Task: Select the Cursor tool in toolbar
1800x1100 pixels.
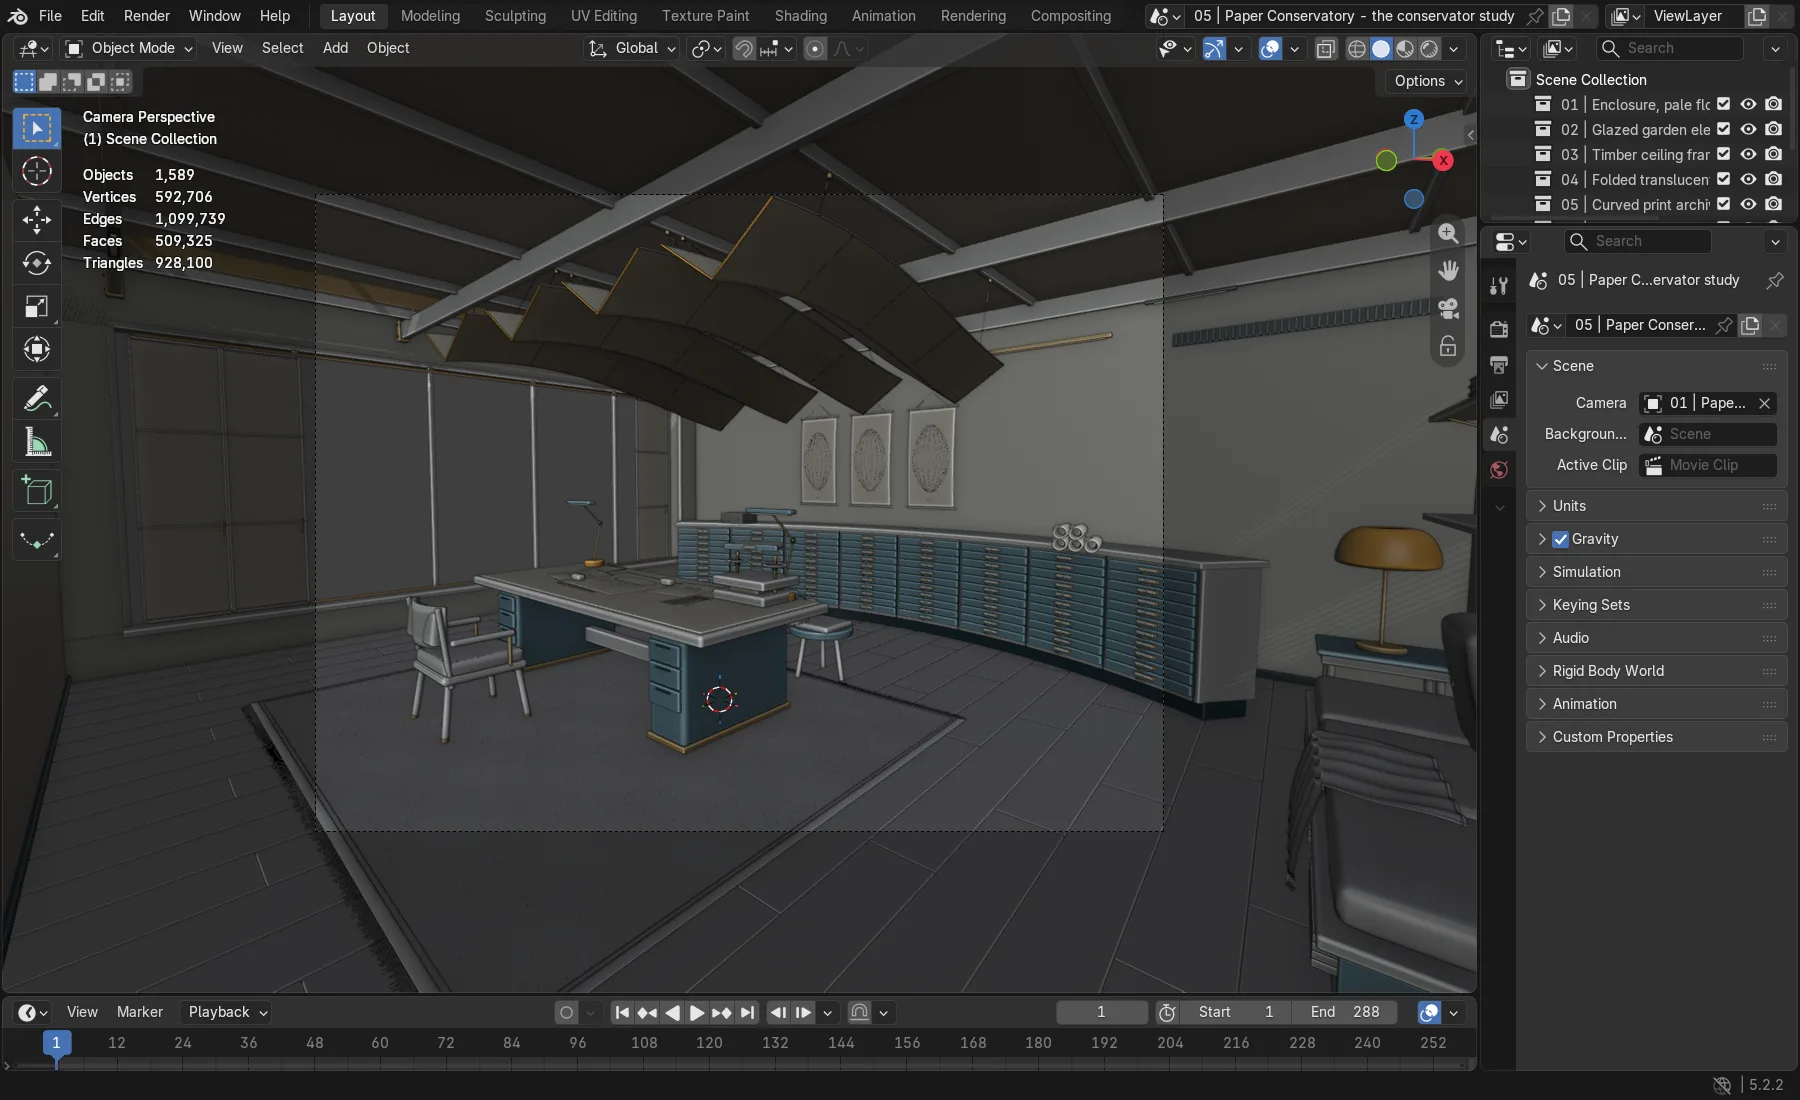Action: [37, 172]
